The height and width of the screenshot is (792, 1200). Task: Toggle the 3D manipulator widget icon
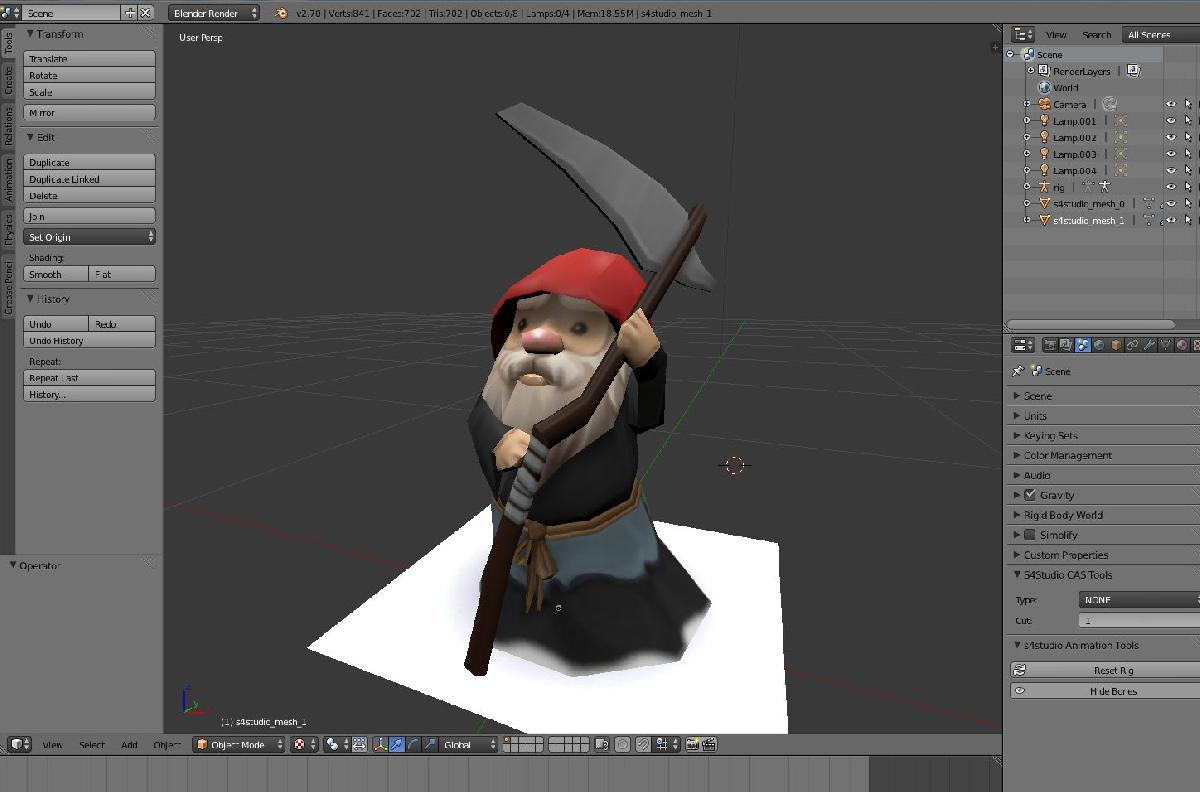[379, 745]
